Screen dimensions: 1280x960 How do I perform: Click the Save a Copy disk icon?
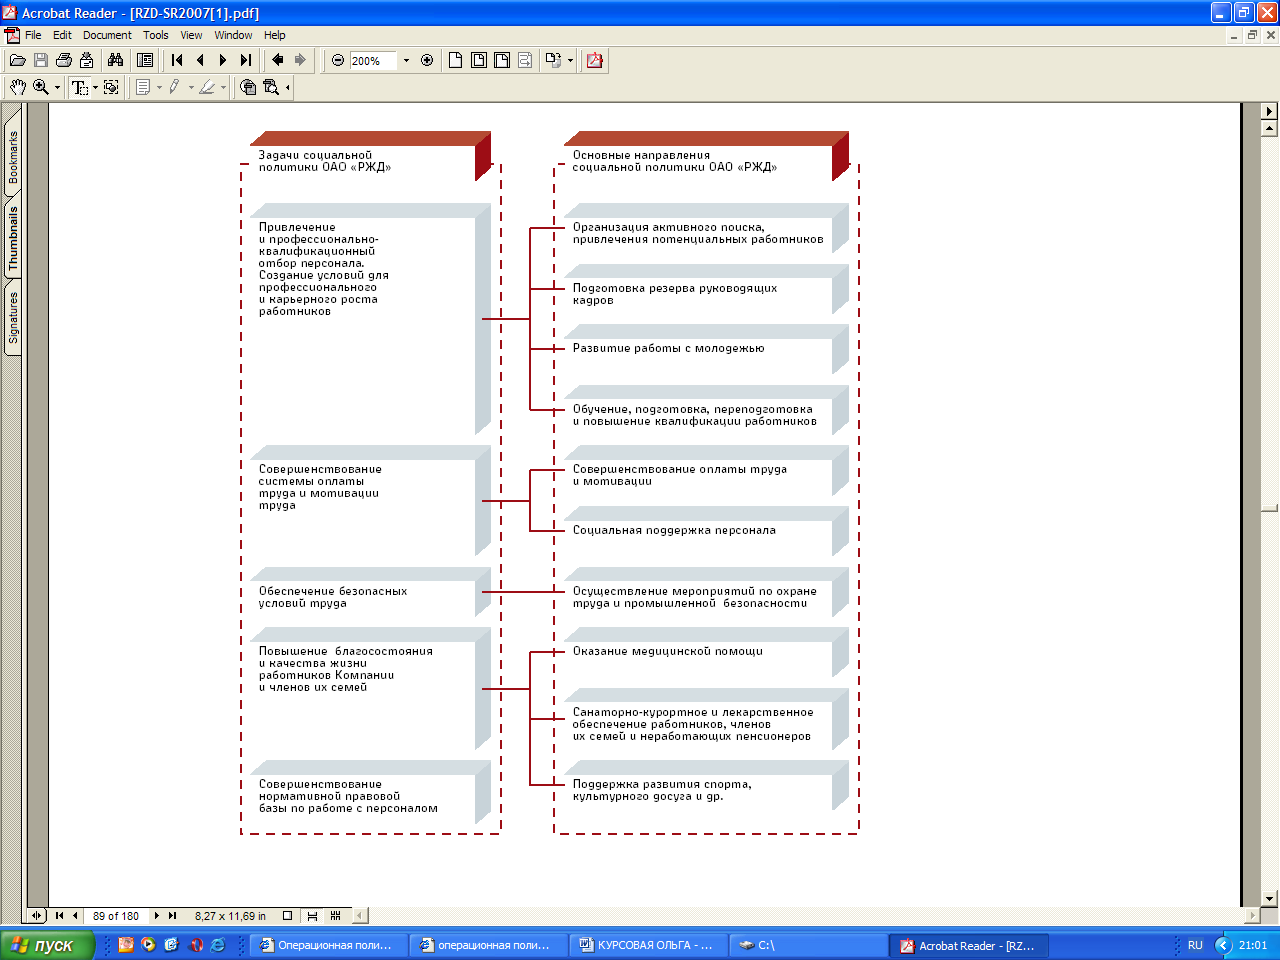pos(41,61)
